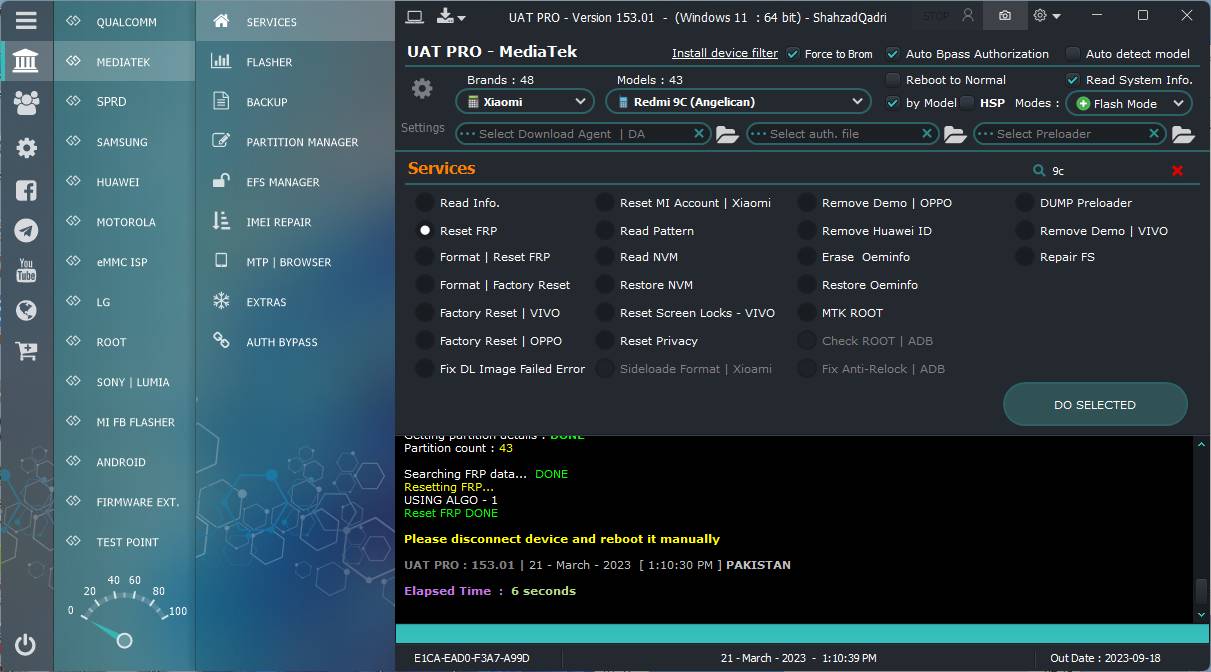Browse folder for Preloader file
The height and width of the screenshot is (672, 1211).
(x=1183, y=134)
